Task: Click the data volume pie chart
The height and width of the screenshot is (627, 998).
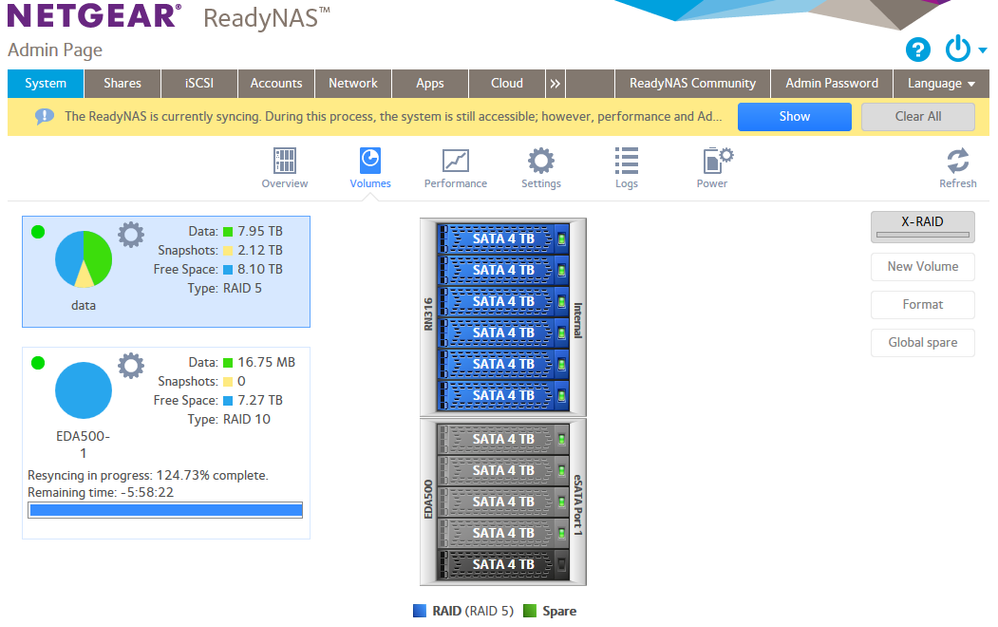Action: click(x=83, y=259)
